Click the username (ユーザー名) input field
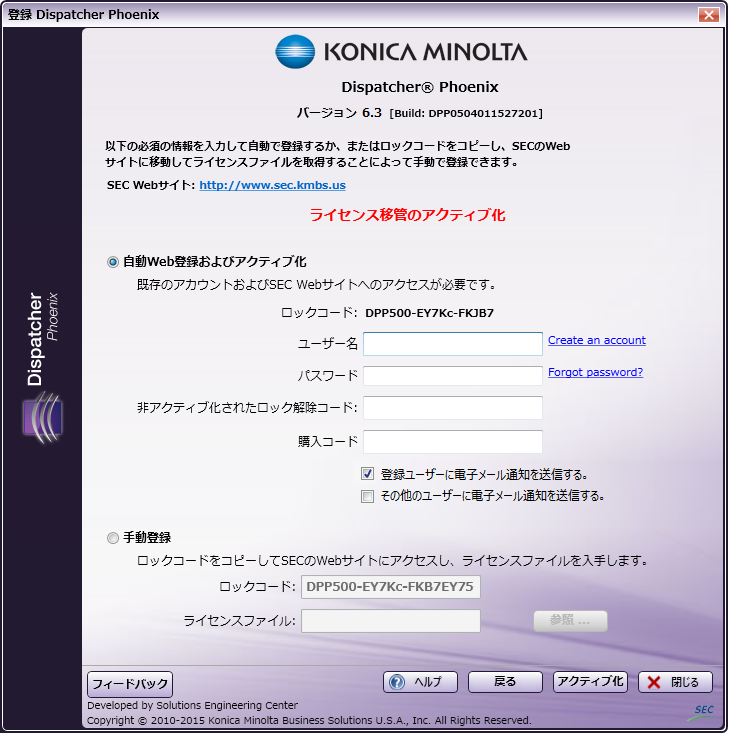 point(453,344)
